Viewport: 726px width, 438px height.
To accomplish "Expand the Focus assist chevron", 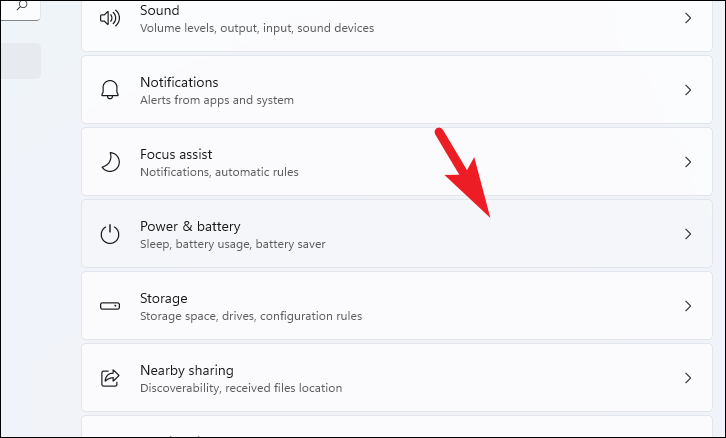I will (688, 162).
